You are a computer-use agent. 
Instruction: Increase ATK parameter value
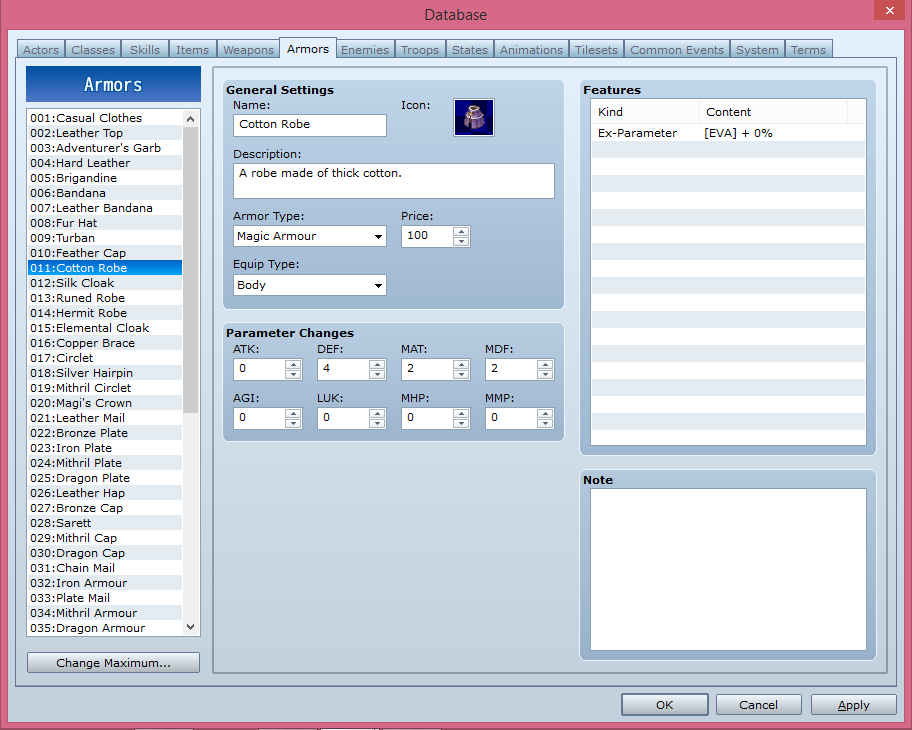point(293,364)
